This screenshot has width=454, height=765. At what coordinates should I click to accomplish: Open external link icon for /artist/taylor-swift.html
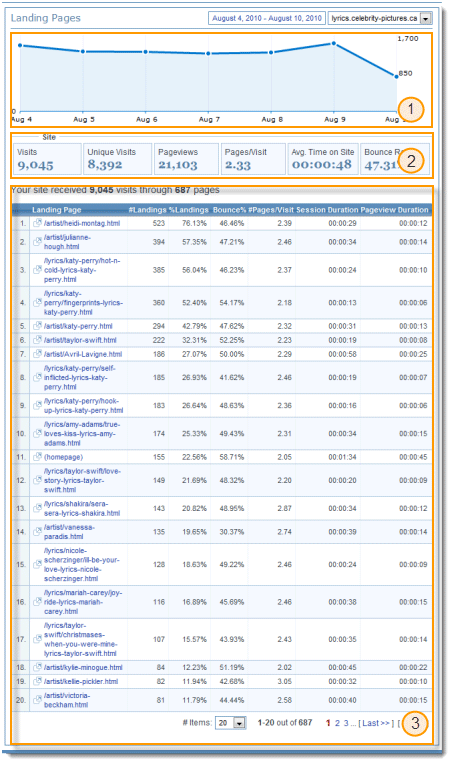(x=37, y=340)
